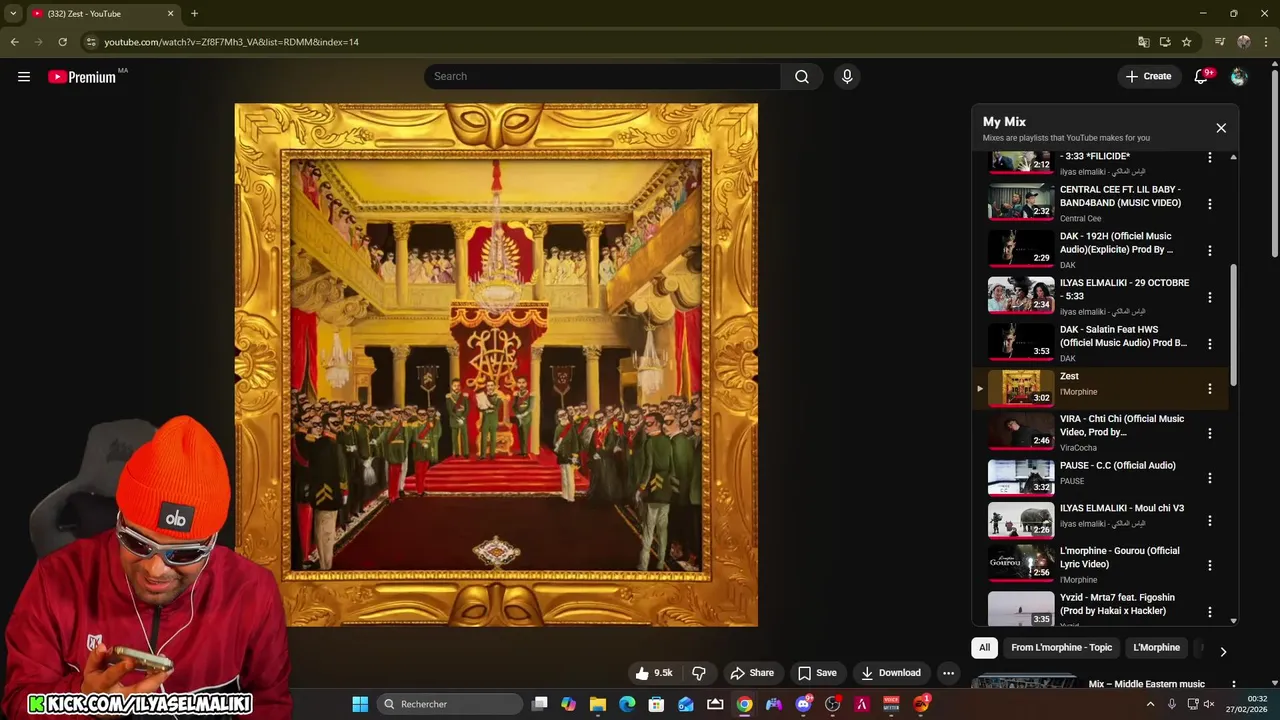
Task: Bookmark this tab with star icon
Action: (x=1186, y=42)
